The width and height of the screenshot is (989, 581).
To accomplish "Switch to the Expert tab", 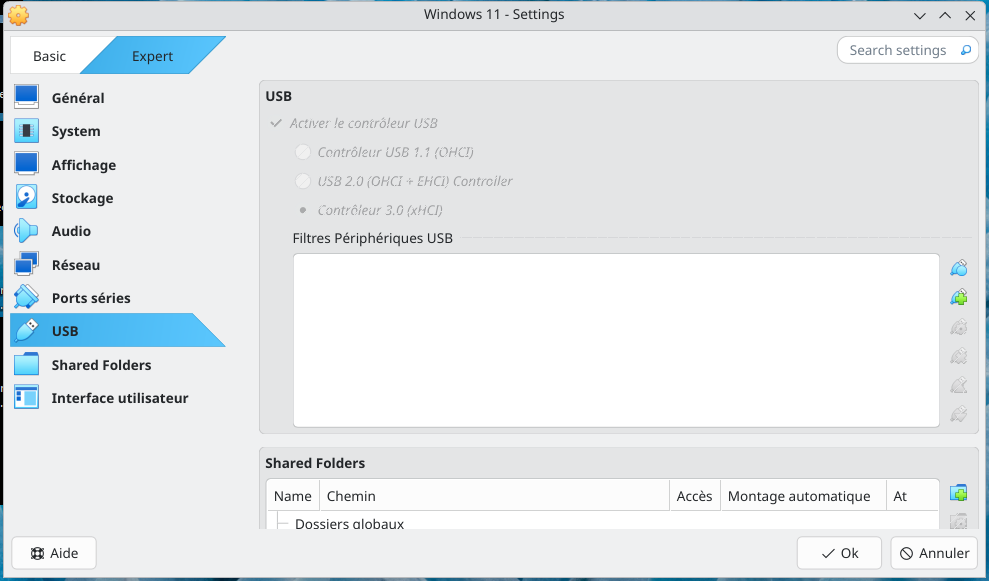I will click(x=153, y=56).
